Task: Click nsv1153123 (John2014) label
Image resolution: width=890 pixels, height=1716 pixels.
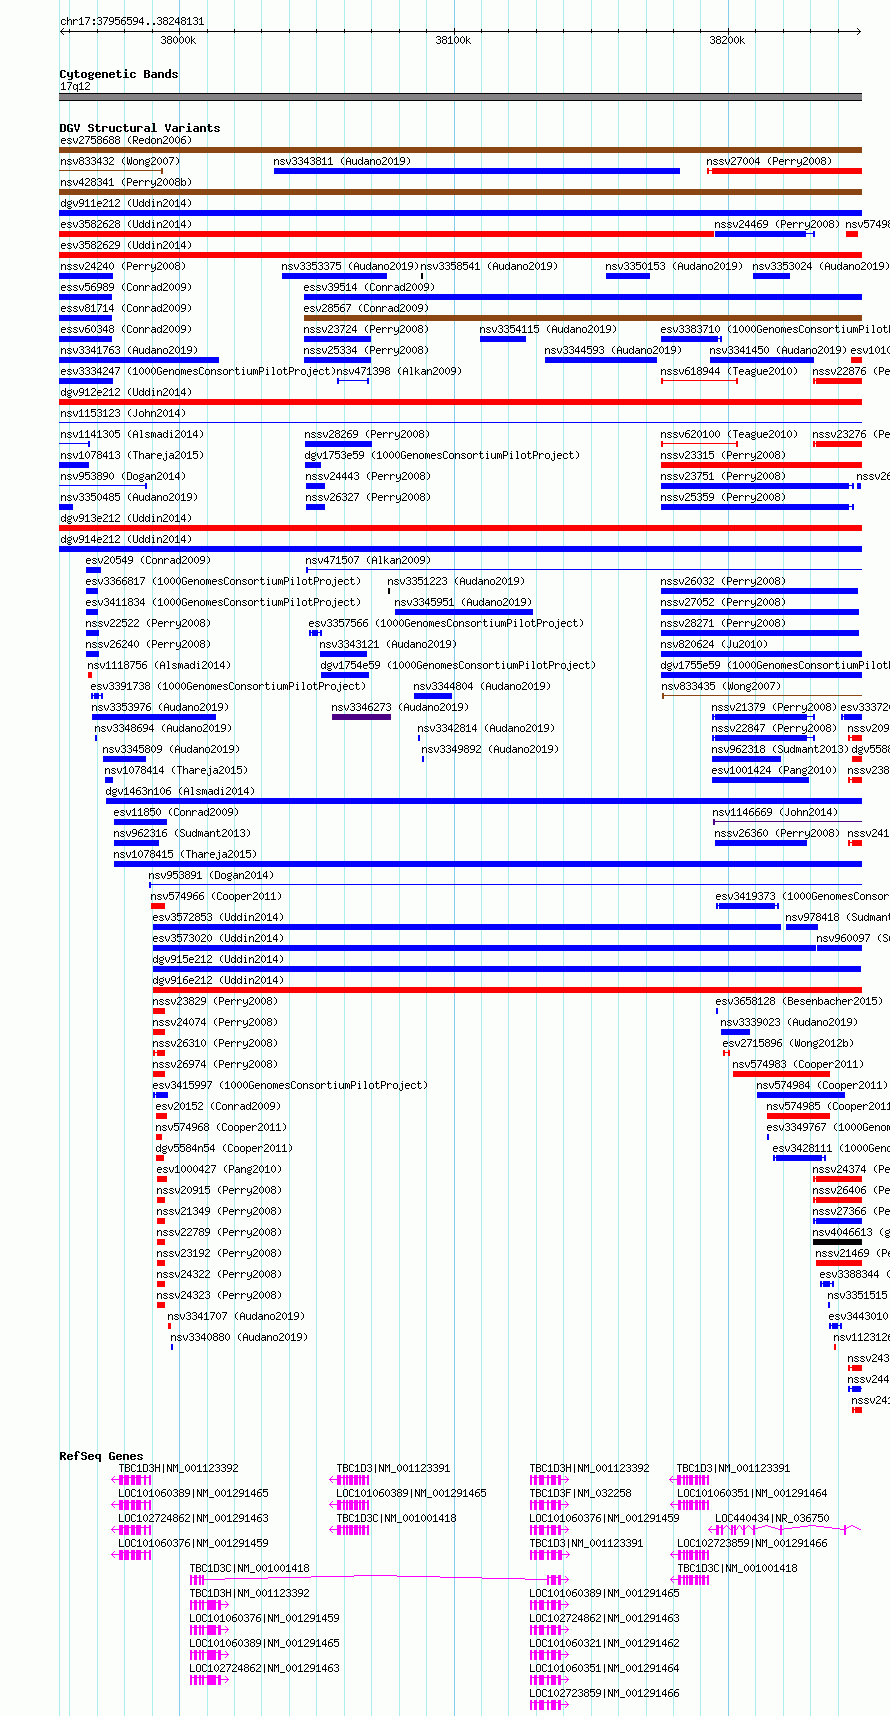Action: pos(122,413)
